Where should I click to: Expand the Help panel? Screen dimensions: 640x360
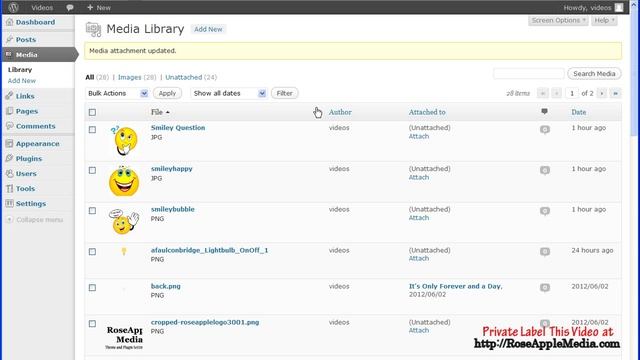pos(604,20)
